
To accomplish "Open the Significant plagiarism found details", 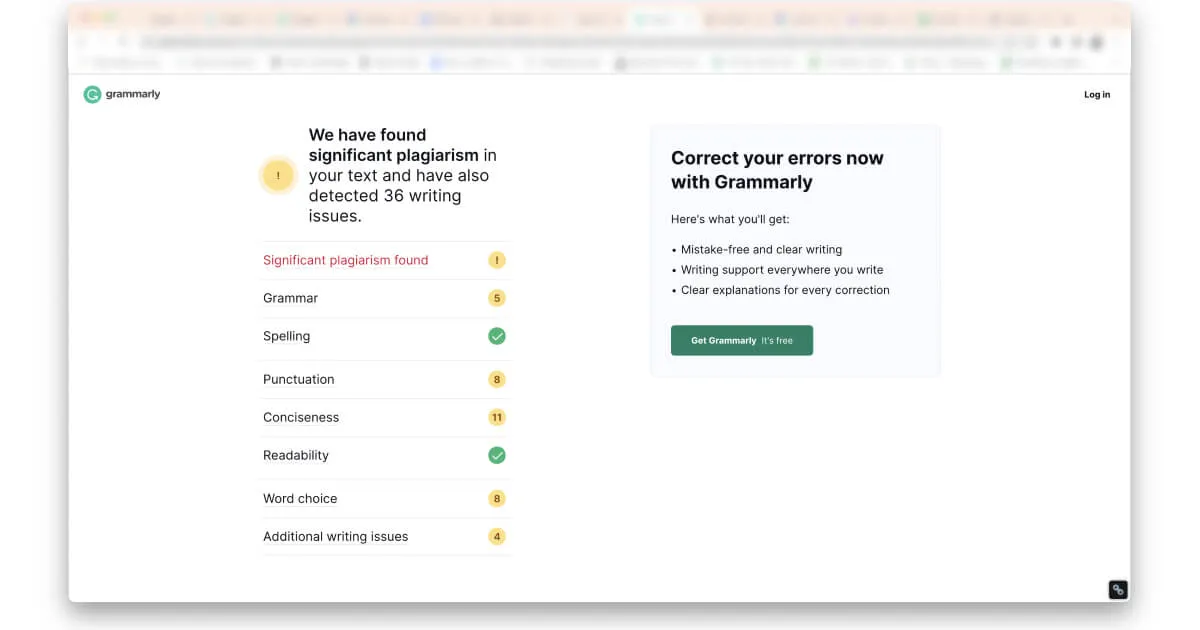I will coord(345,259).
